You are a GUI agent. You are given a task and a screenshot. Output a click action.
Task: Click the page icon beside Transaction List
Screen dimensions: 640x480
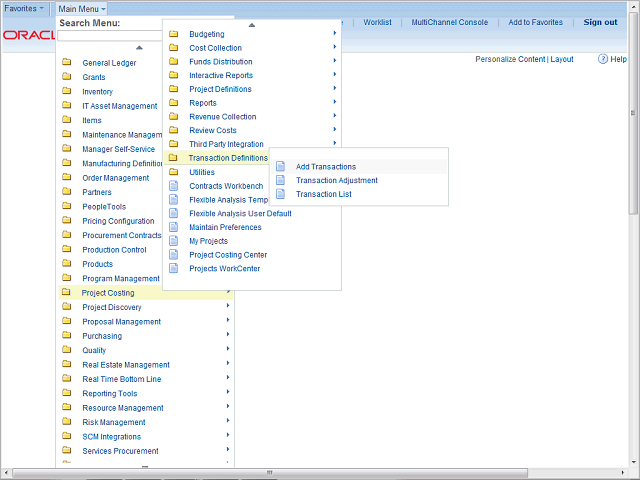coord(280,194)
